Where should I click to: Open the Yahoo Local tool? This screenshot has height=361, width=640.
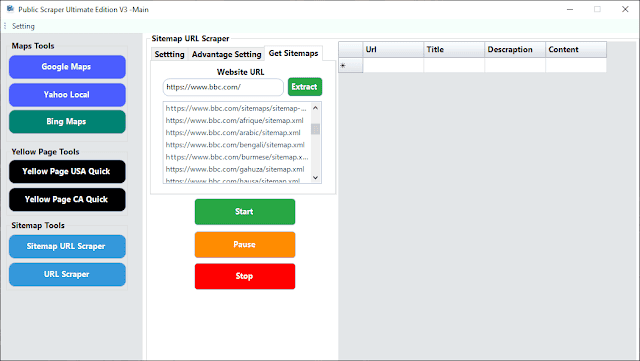(x=67, y=95)
